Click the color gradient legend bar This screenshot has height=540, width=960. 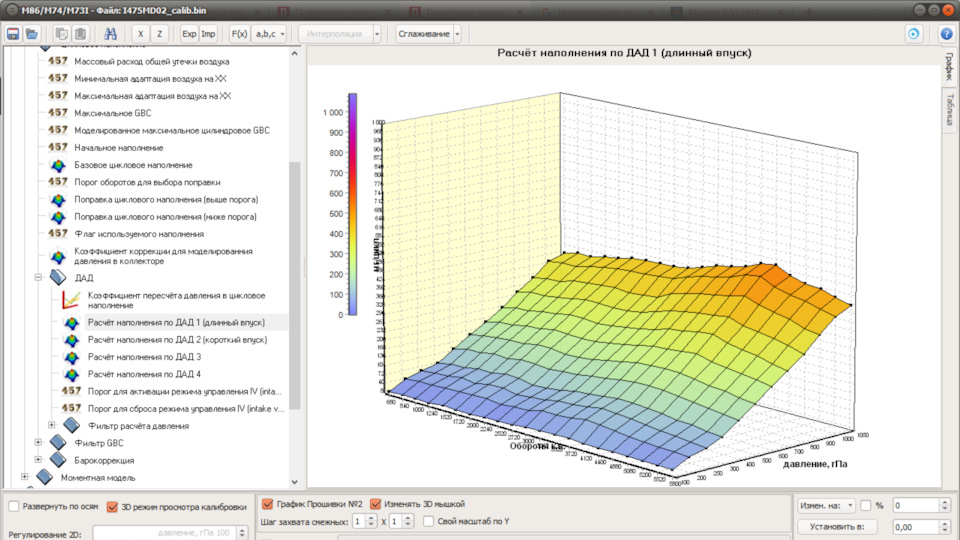pyautogui.click(x=353, y=204)
